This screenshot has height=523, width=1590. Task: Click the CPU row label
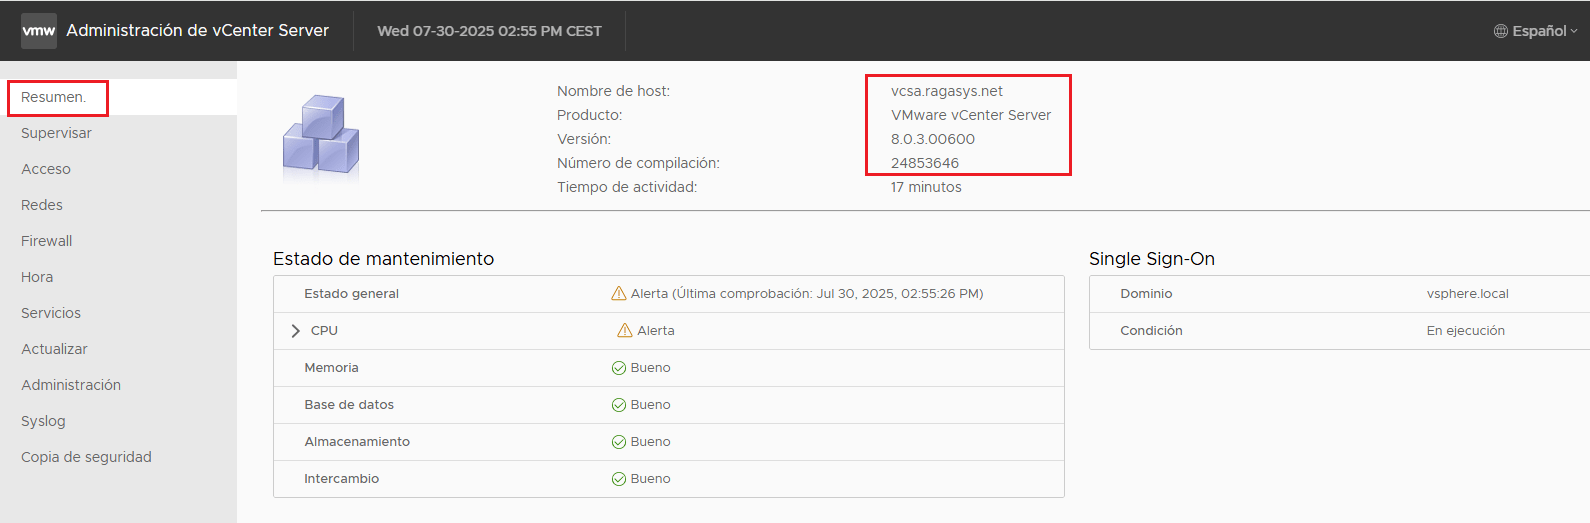(x=324, y=331)
